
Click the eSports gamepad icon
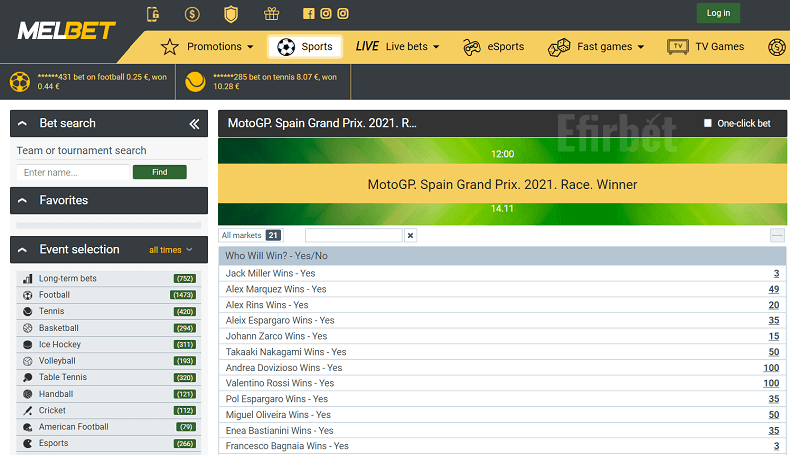(472, 47)
